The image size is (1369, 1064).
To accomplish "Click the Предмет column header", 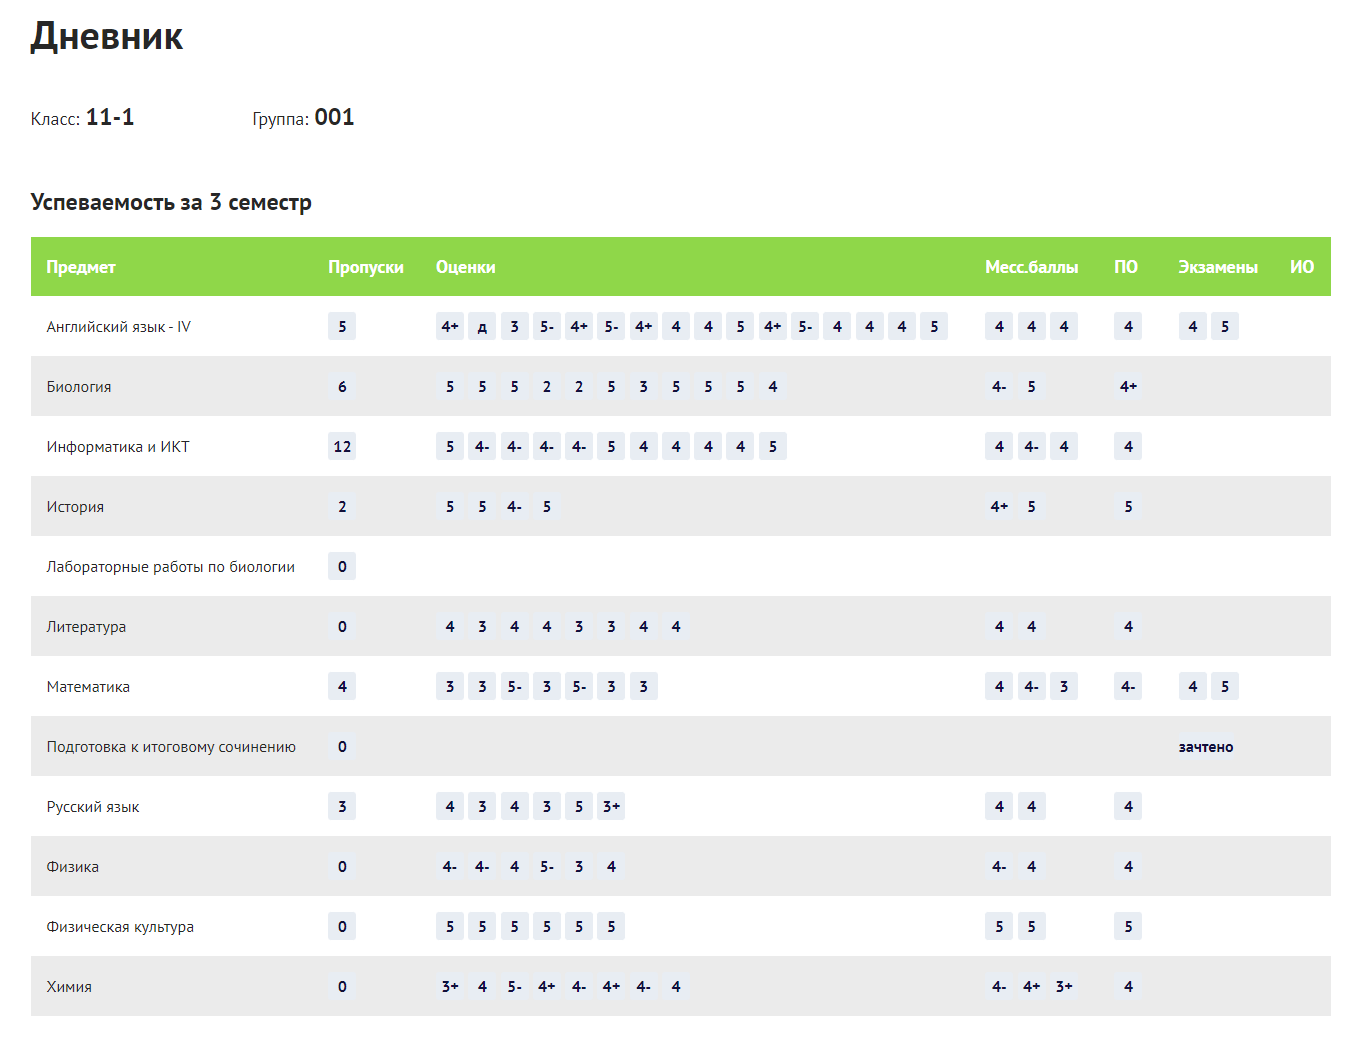I will click(x=81, y=267).
